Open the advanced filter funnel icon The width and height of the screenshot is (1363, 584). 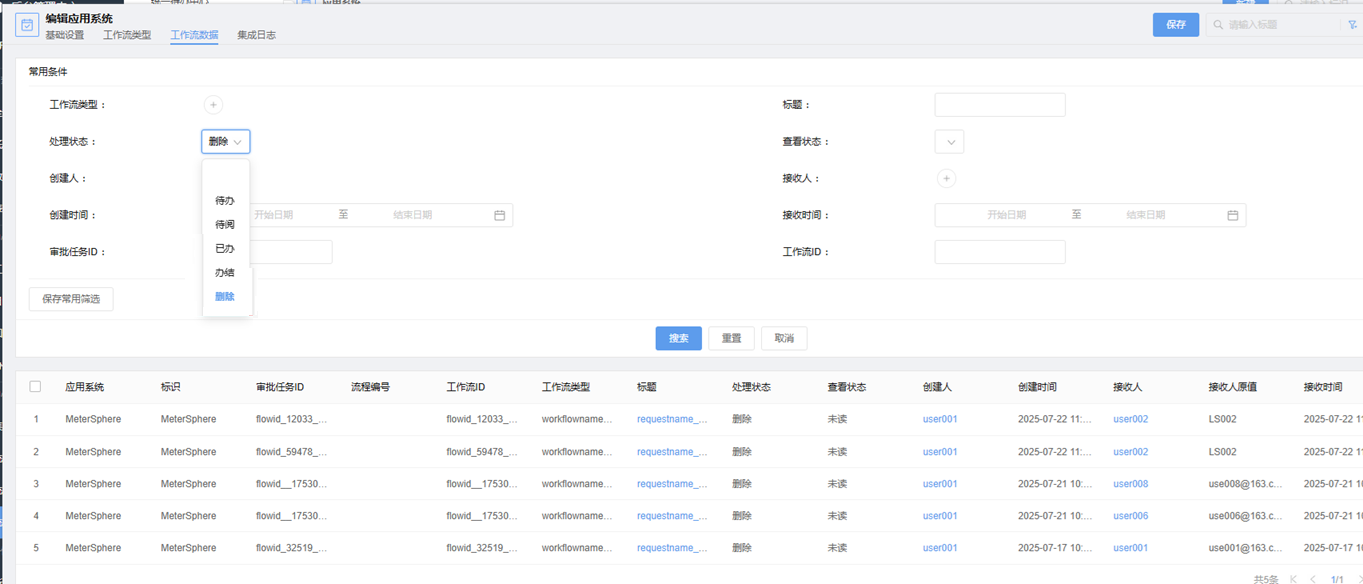pos(1353,25)
